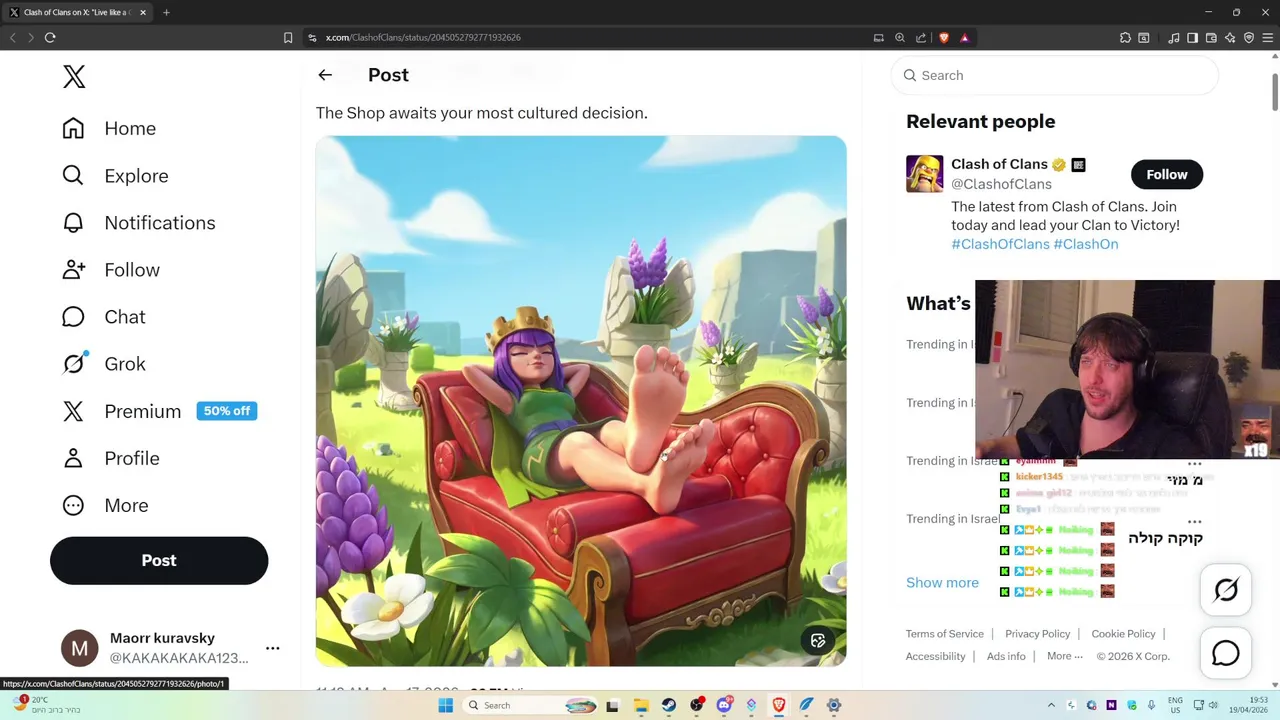The width and height of the screenshot is (1280, 720).
Task: Open the browser hamburger menu
Action: (x=1268, y=37)
